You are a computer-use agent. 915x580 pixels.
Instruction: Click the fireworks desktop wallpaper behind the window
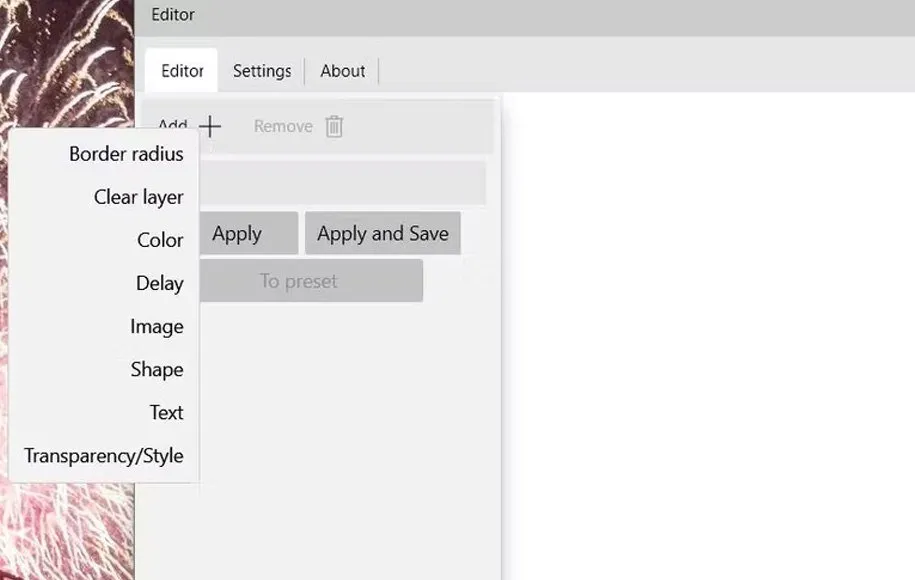(60, 60)
